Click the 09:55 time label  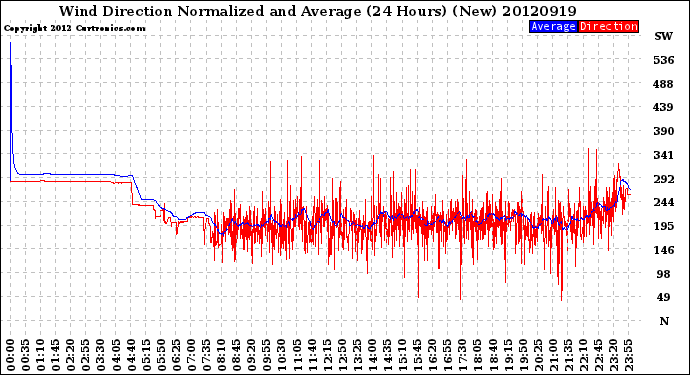(x=267, y=355)
